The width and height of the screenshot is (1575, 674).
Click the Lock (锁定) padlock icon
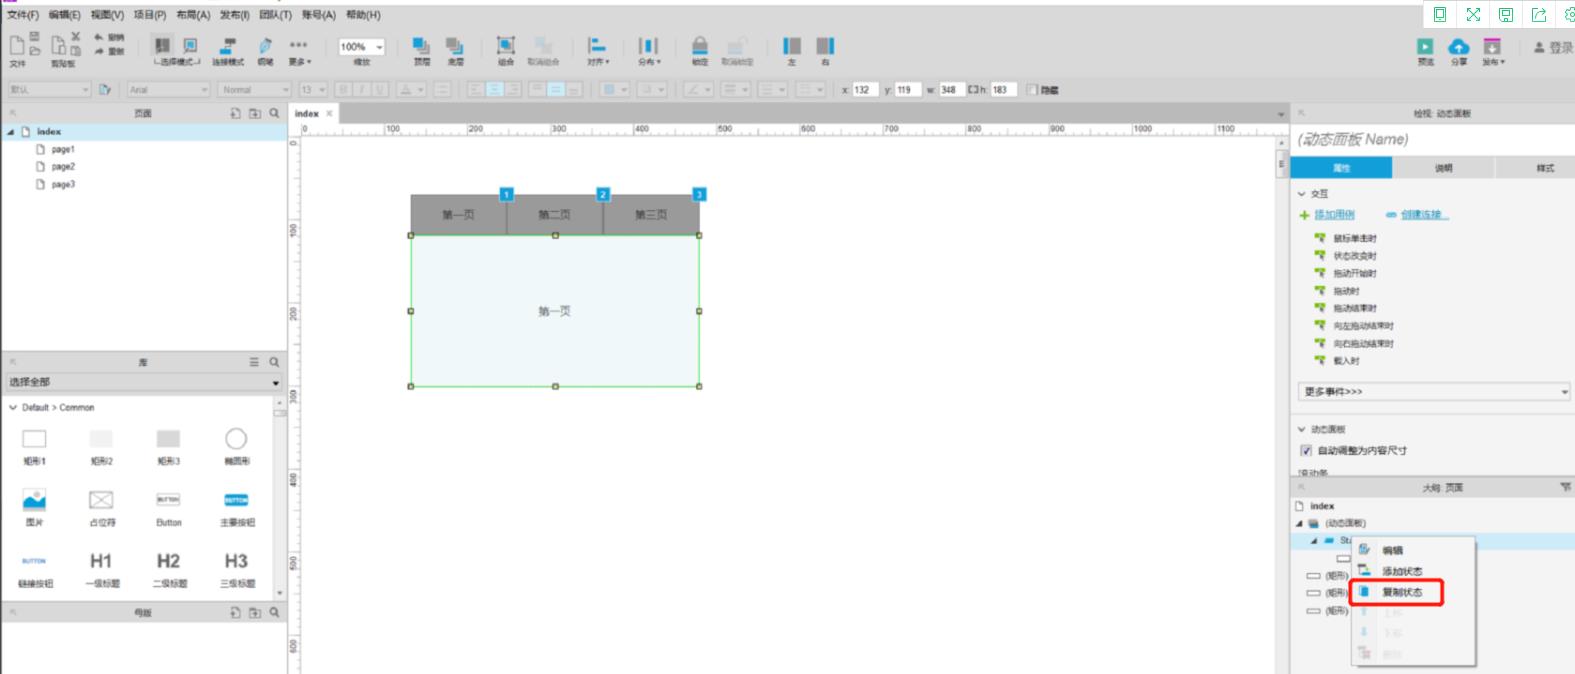coord(700,47)
